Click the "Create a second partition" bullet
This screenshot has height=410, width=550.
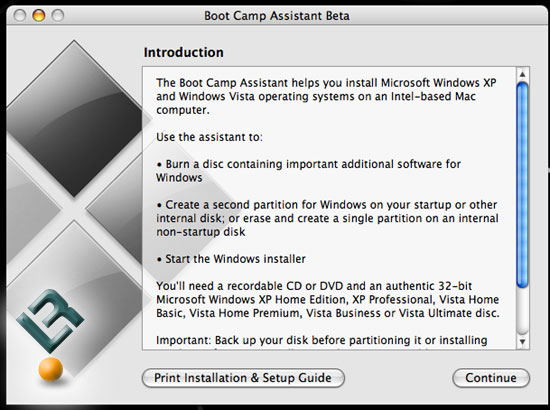tap(327, 218)
